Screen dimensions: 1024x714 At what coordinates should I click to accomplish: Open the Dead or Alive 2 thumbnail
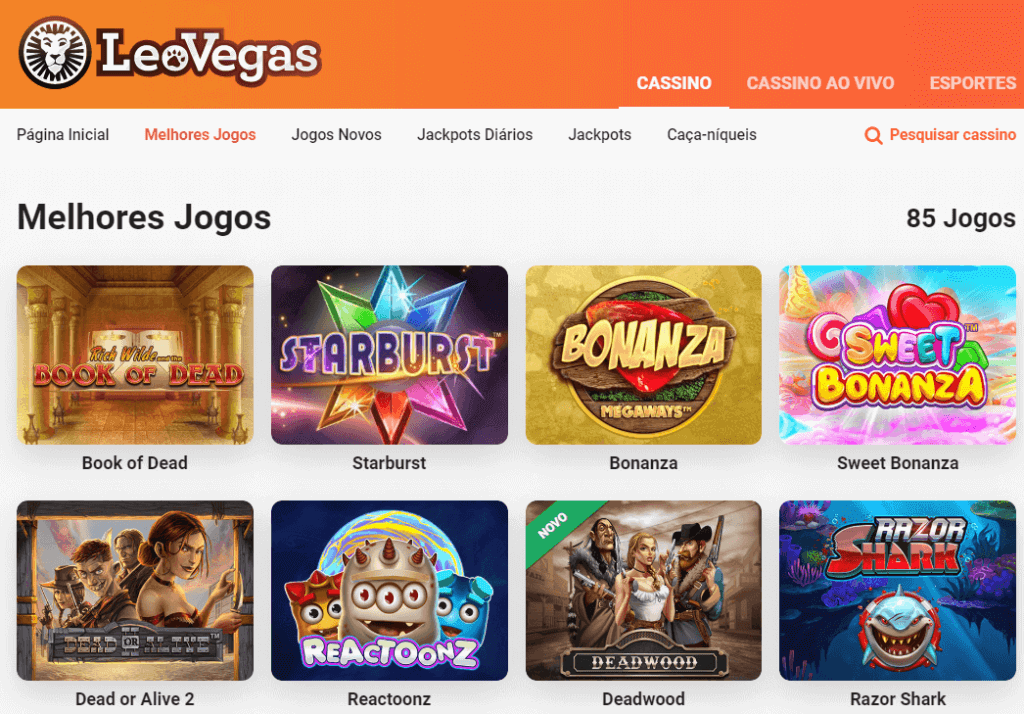pyautogui.click(x=135, y=591)
